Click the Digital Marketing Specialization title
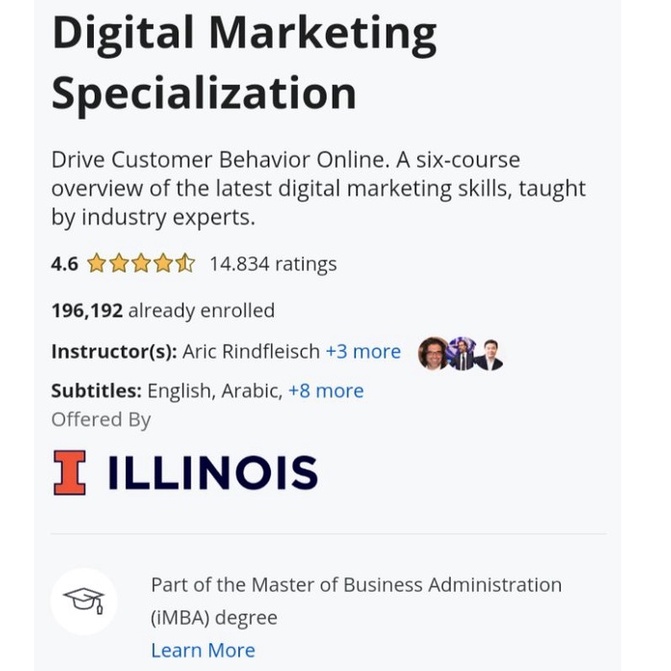 (244, 62)
